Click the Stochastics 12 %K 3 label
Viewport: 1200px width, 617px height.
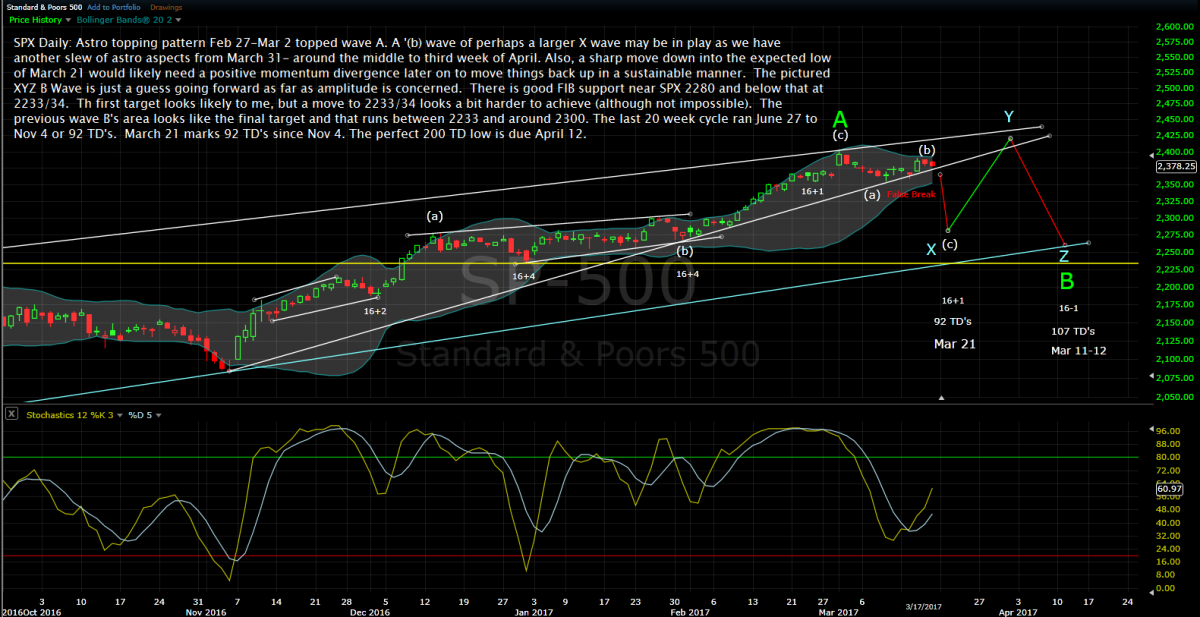(67, 414)
